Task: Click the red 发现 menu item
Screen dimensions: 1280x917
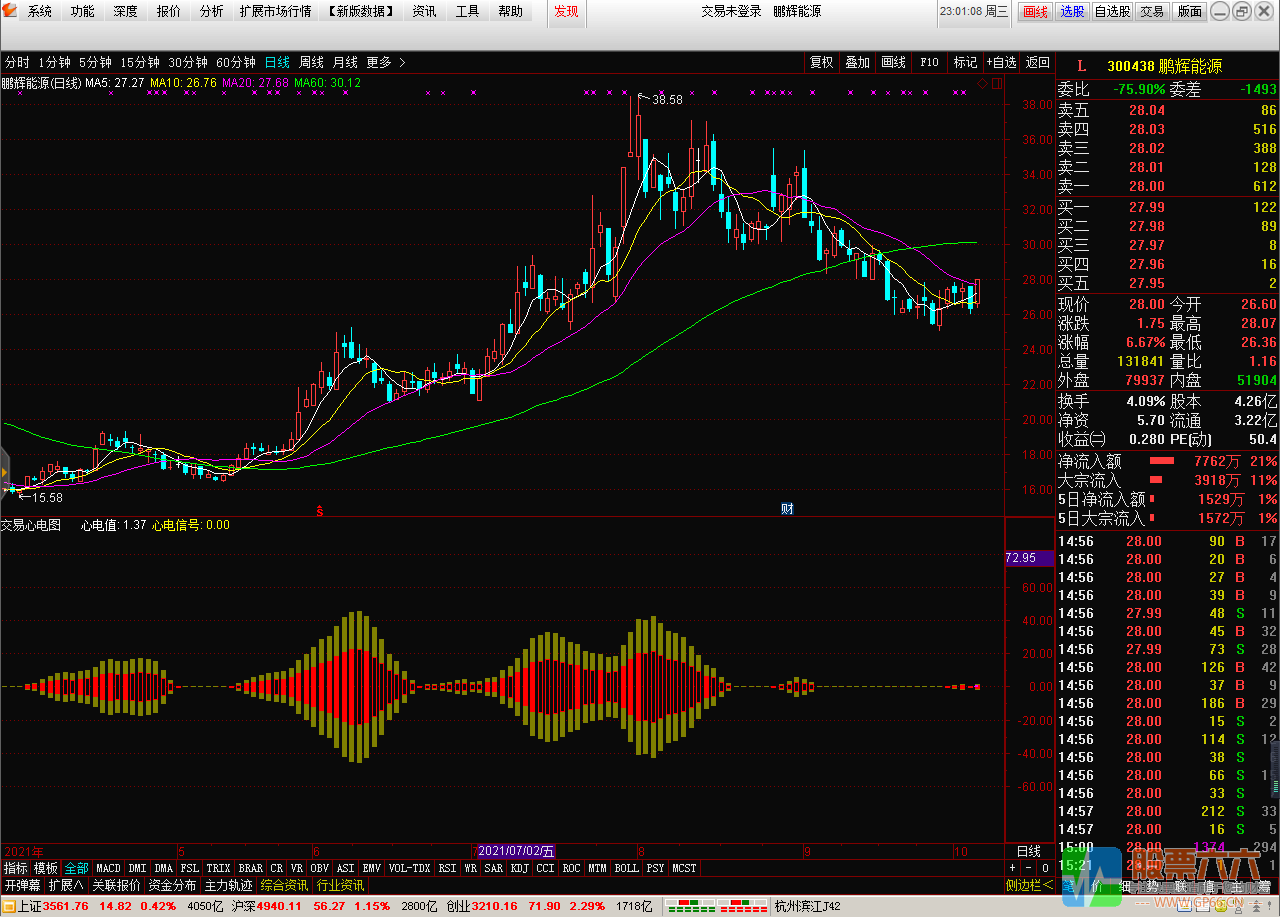Action: click(x=566, y=11)
